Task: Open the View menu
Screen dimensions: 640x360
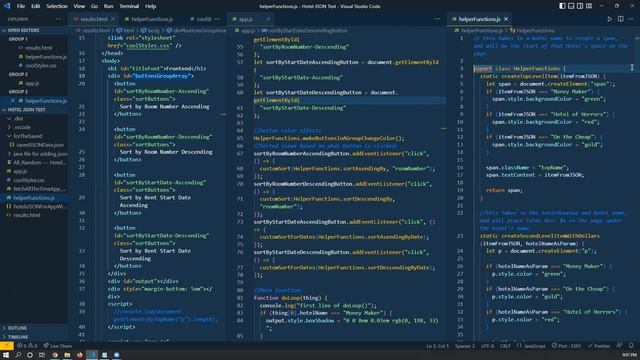Action: point(79,6)
